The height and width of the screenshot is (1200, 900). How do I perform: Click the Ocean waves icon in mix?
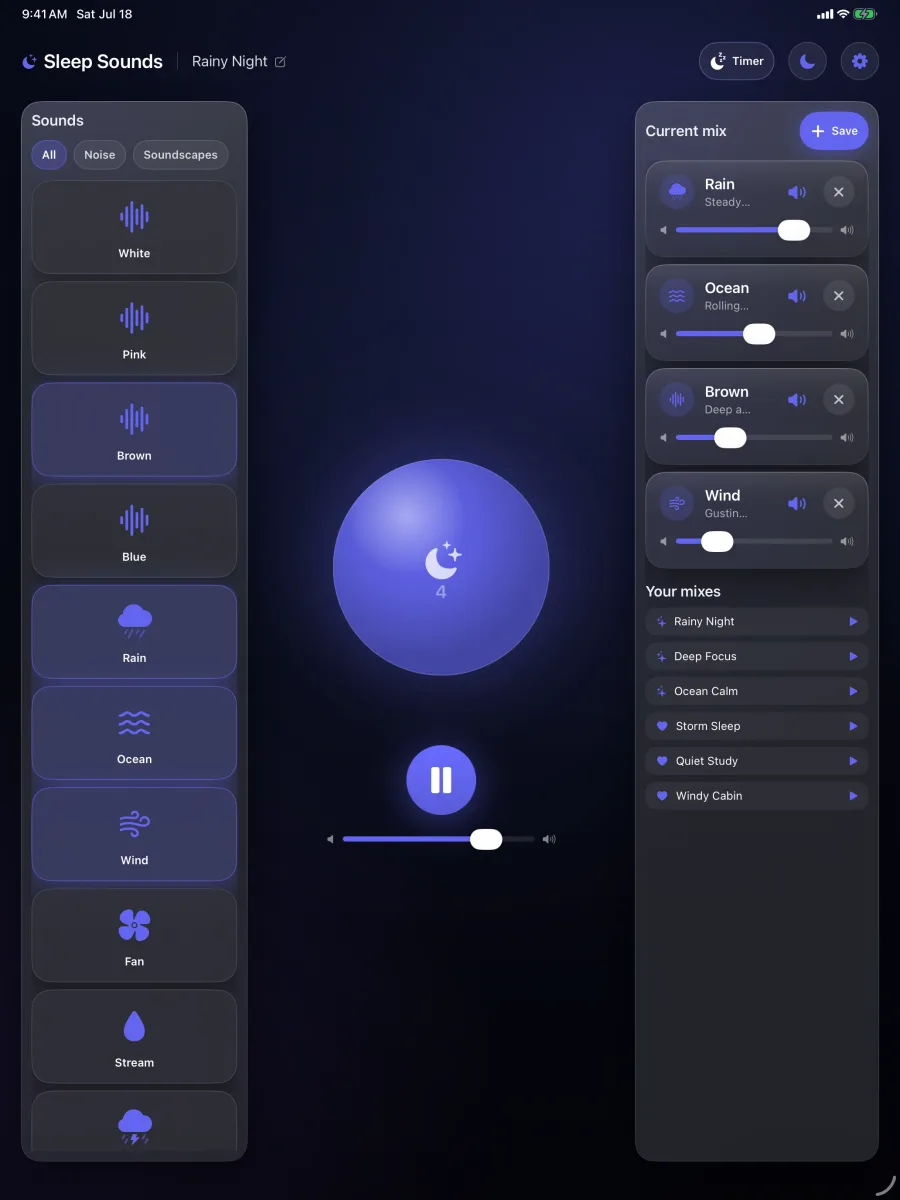(x=677, y=296)
